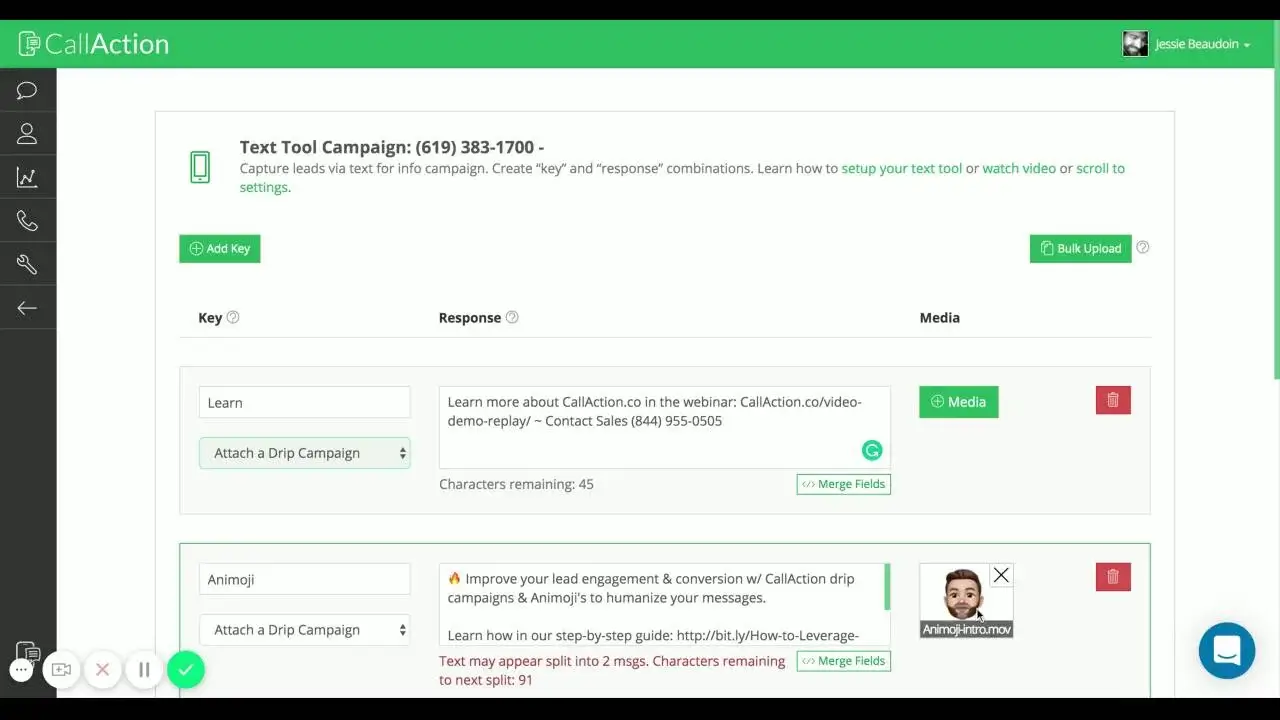Click the Media button for Learn row

coord(959,402)
